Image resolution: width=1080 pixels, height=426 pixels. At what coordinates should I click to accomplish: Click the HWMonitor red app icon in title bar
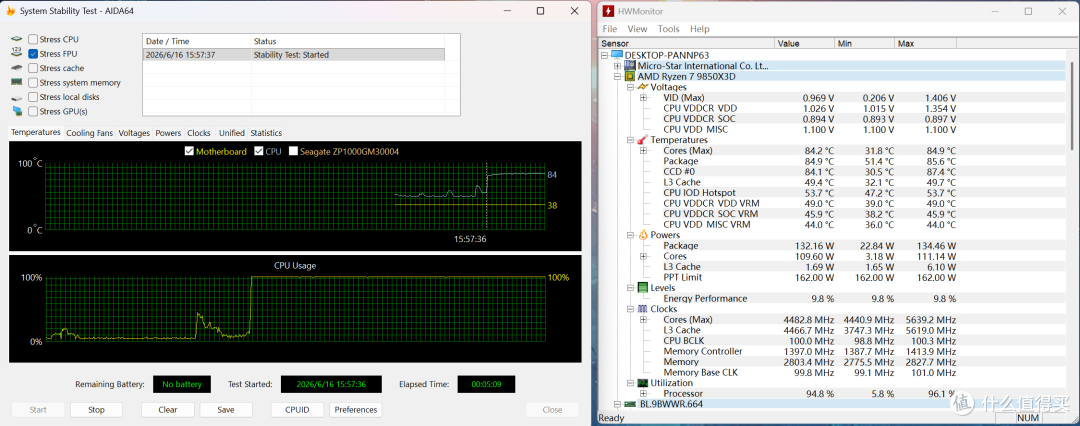[x=610, y=12]
